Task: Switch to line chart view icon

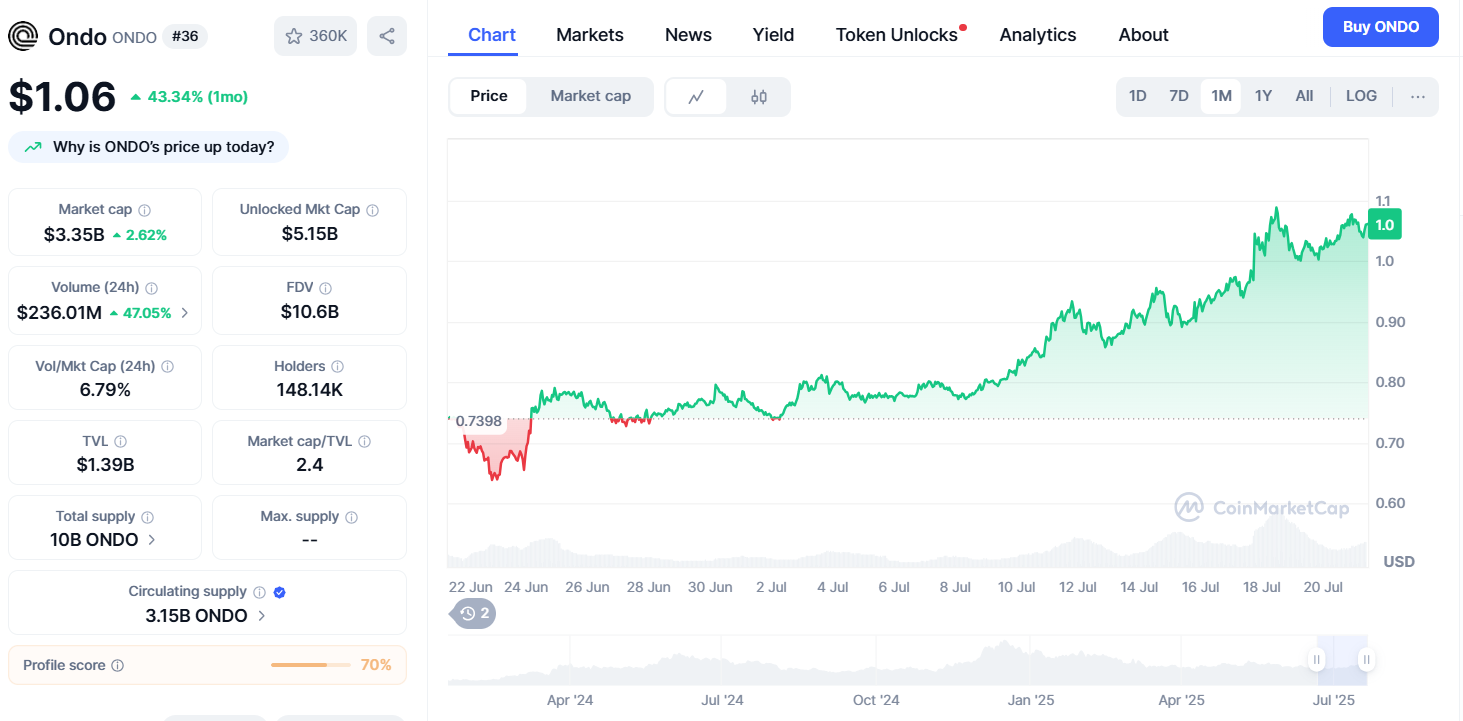Action: pyautogui.click(x=696, y=97)
